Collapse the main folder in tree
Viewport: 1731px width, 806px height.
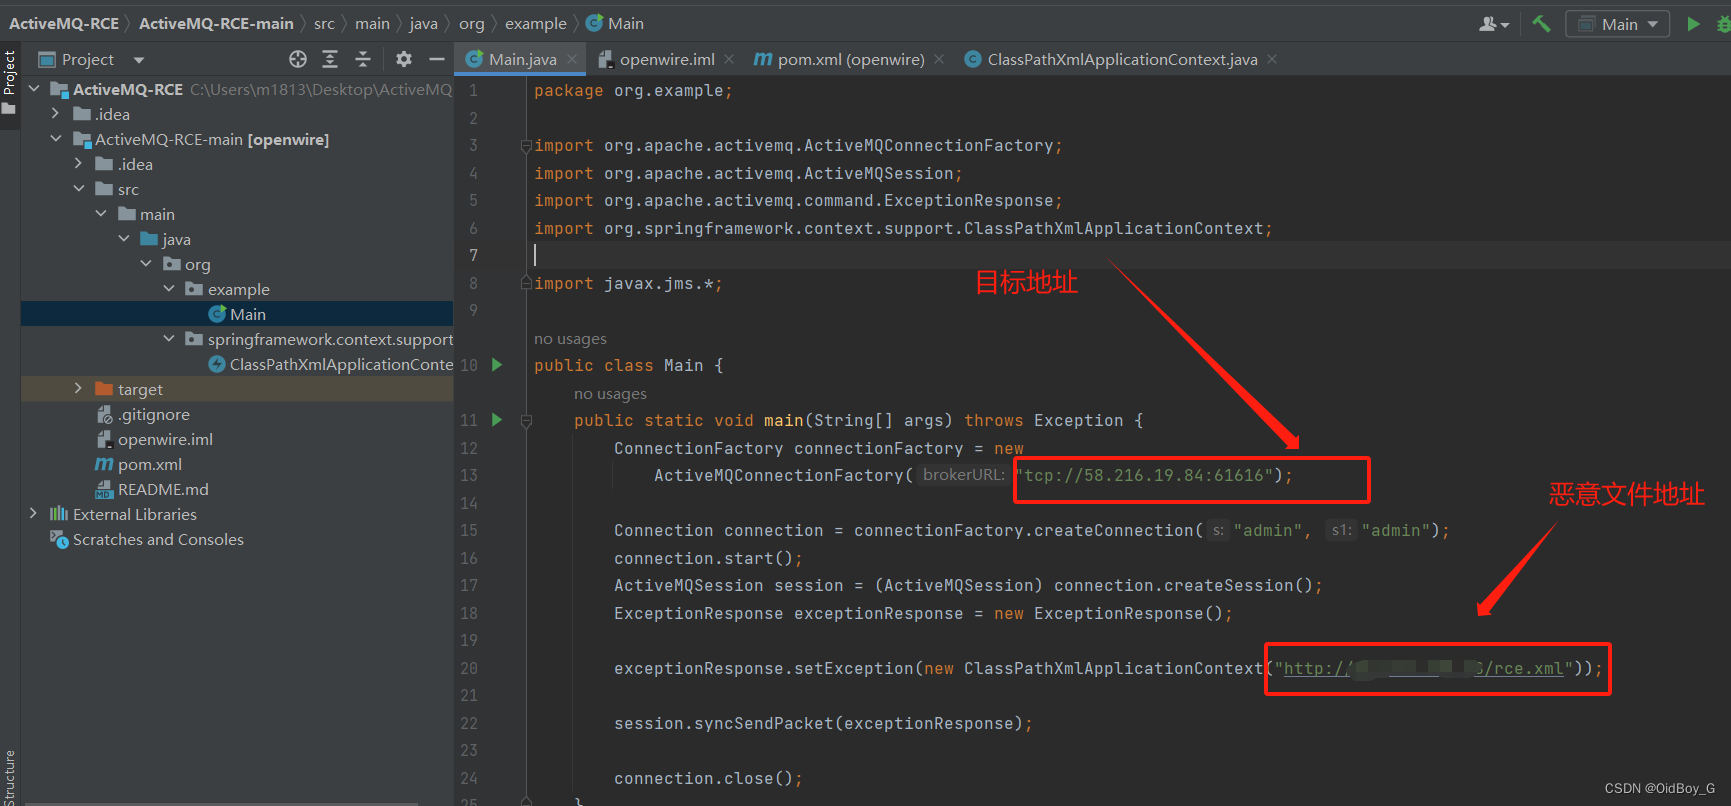click(101, 214)
